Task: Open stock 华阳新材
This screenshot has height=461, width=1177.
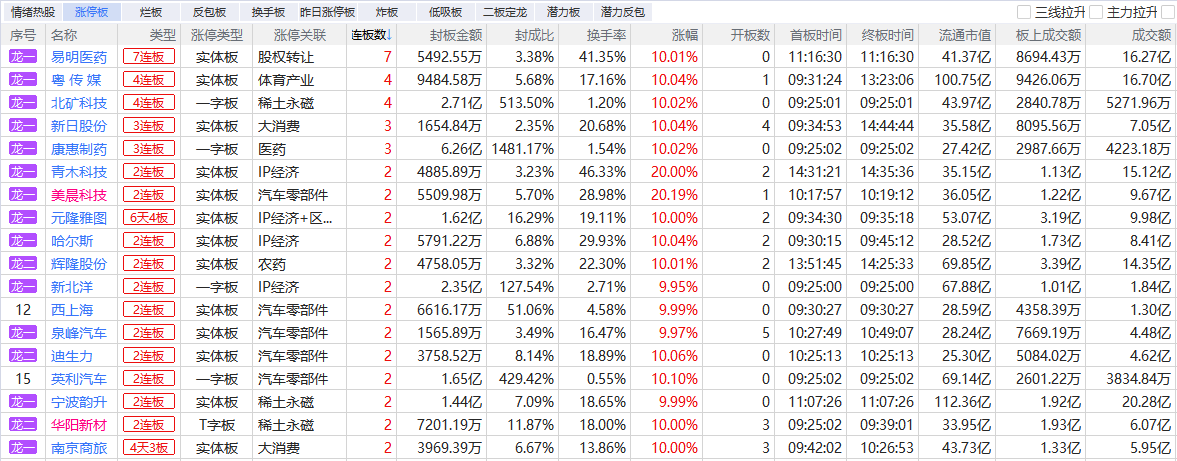Action: (x=78, y=425)
